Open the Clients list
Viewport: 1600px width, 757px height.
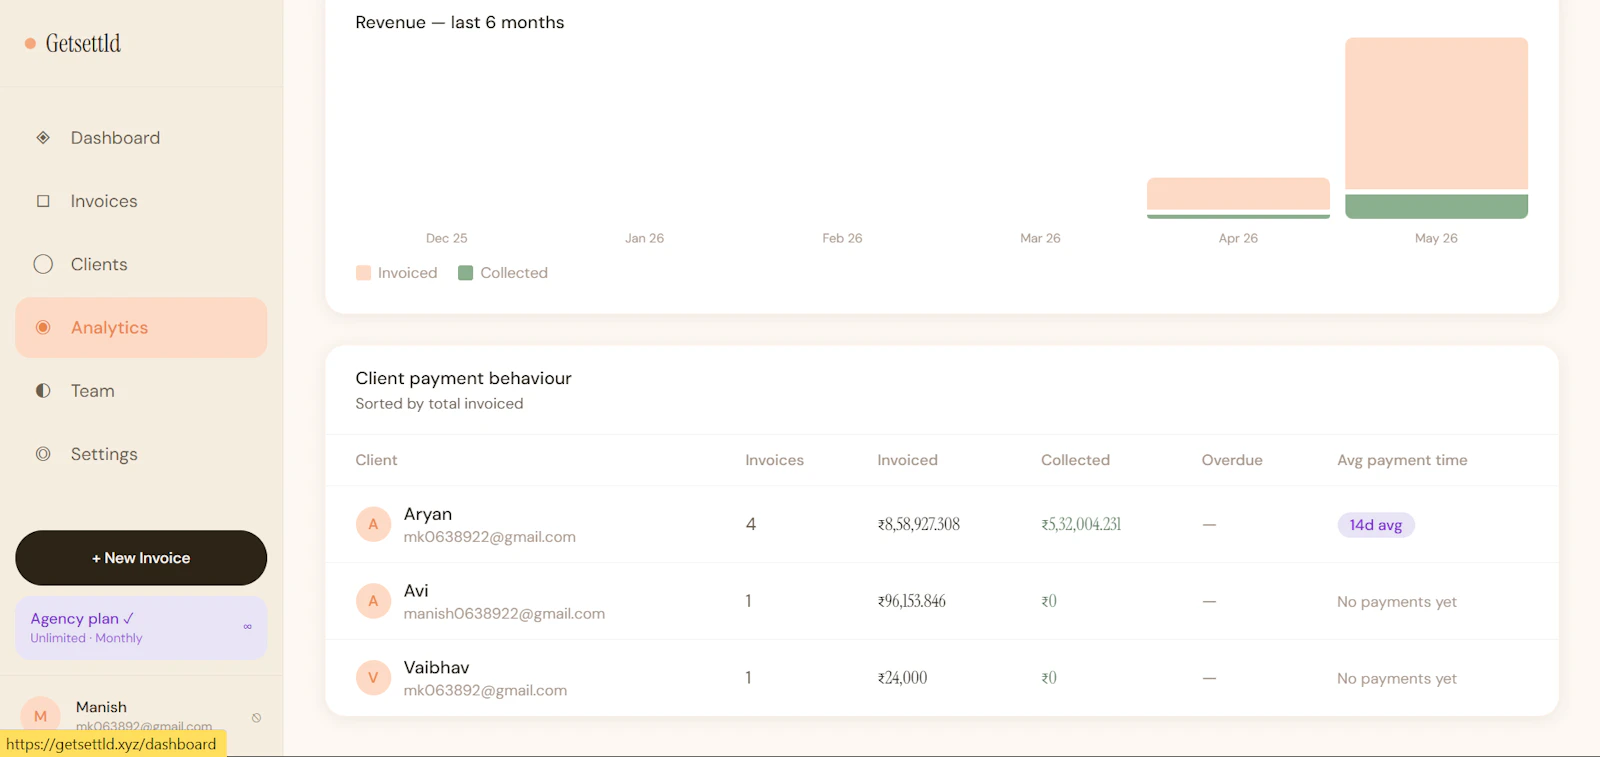click(141, 264)
